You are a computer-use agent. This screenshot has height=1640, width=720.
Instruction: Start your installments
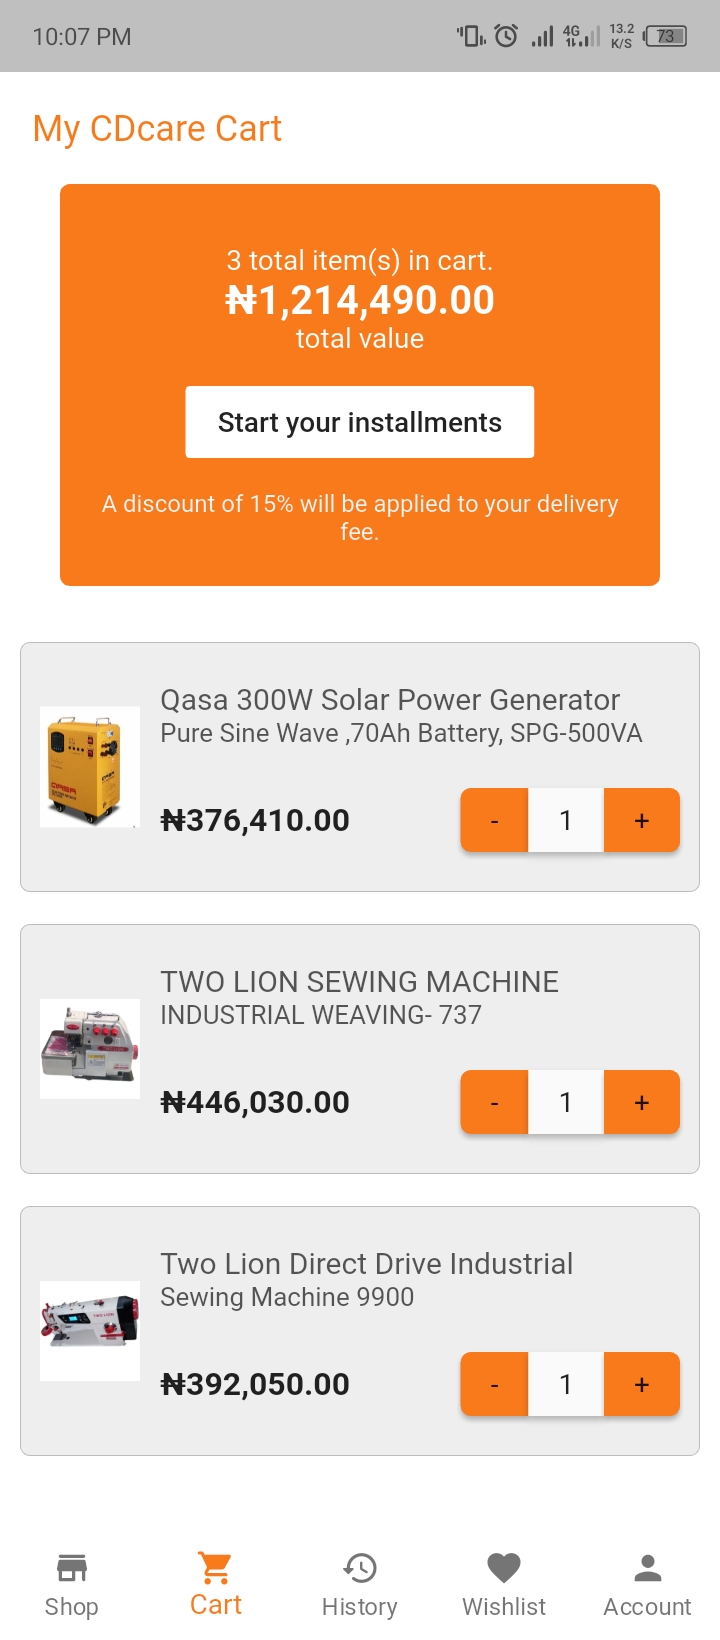(360, 422)
